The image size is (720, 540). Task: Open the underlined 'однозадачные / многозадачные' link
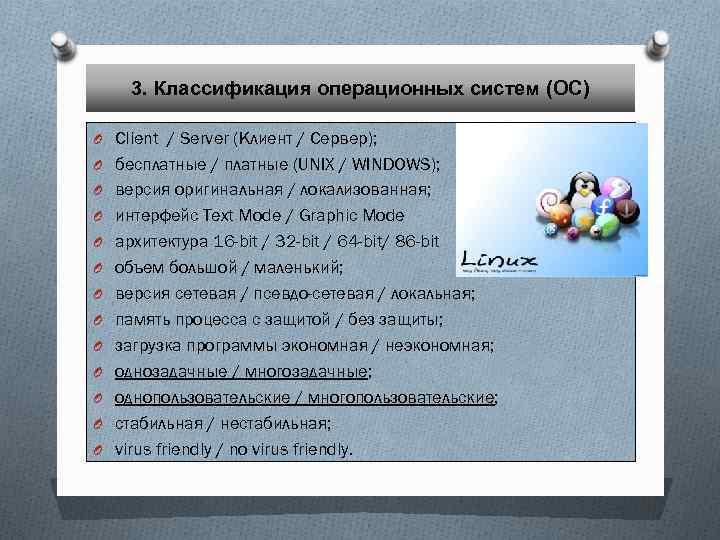241,371
